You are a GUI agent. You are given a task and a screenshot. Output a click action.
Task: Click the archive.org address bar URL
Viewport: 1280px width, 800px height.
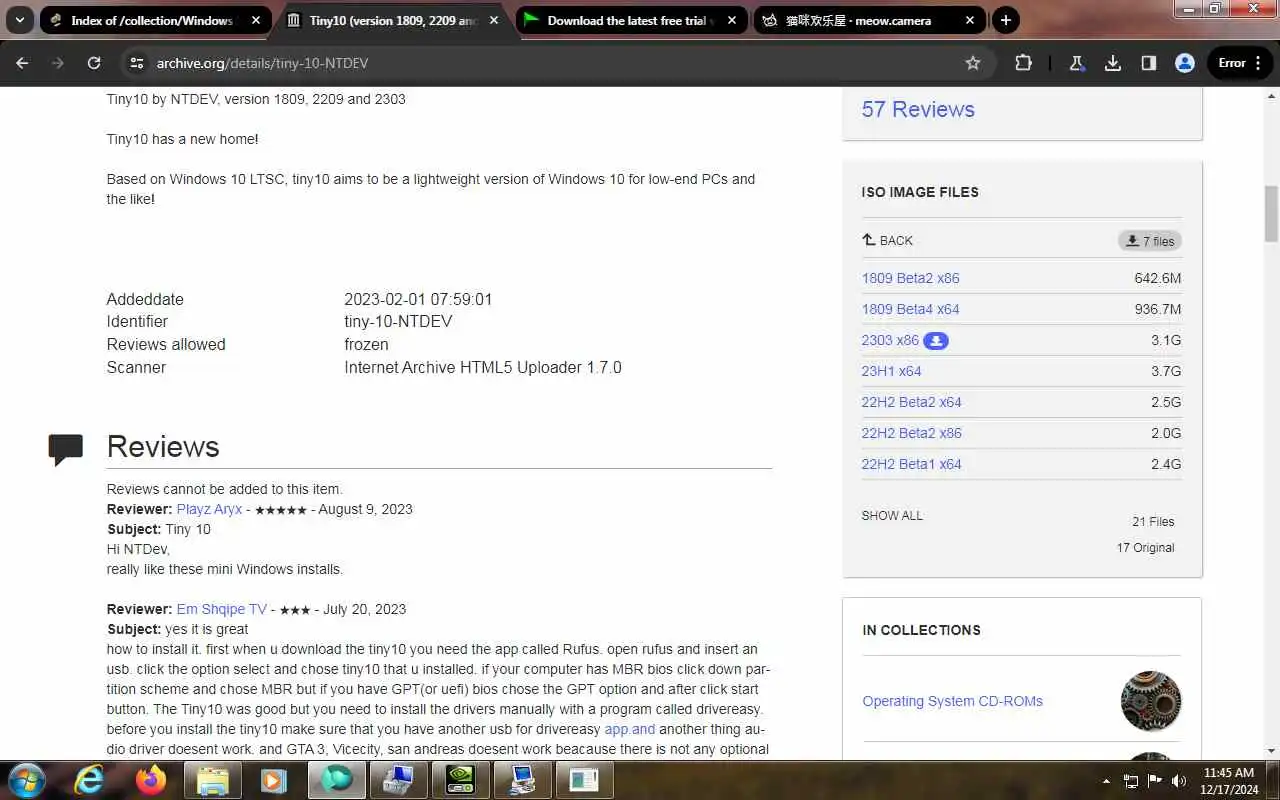coord(262,63)
